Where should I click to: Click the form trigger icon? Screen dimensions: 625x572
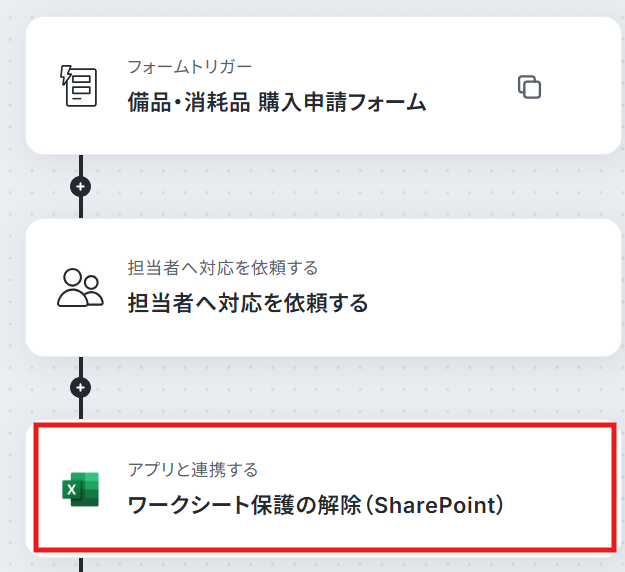(x=79, y=86)
